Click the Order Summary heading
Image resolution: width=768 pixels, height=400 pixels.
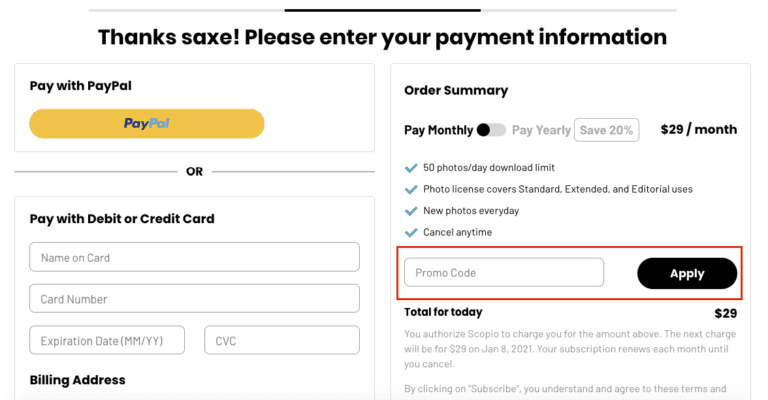click(456, 90)
